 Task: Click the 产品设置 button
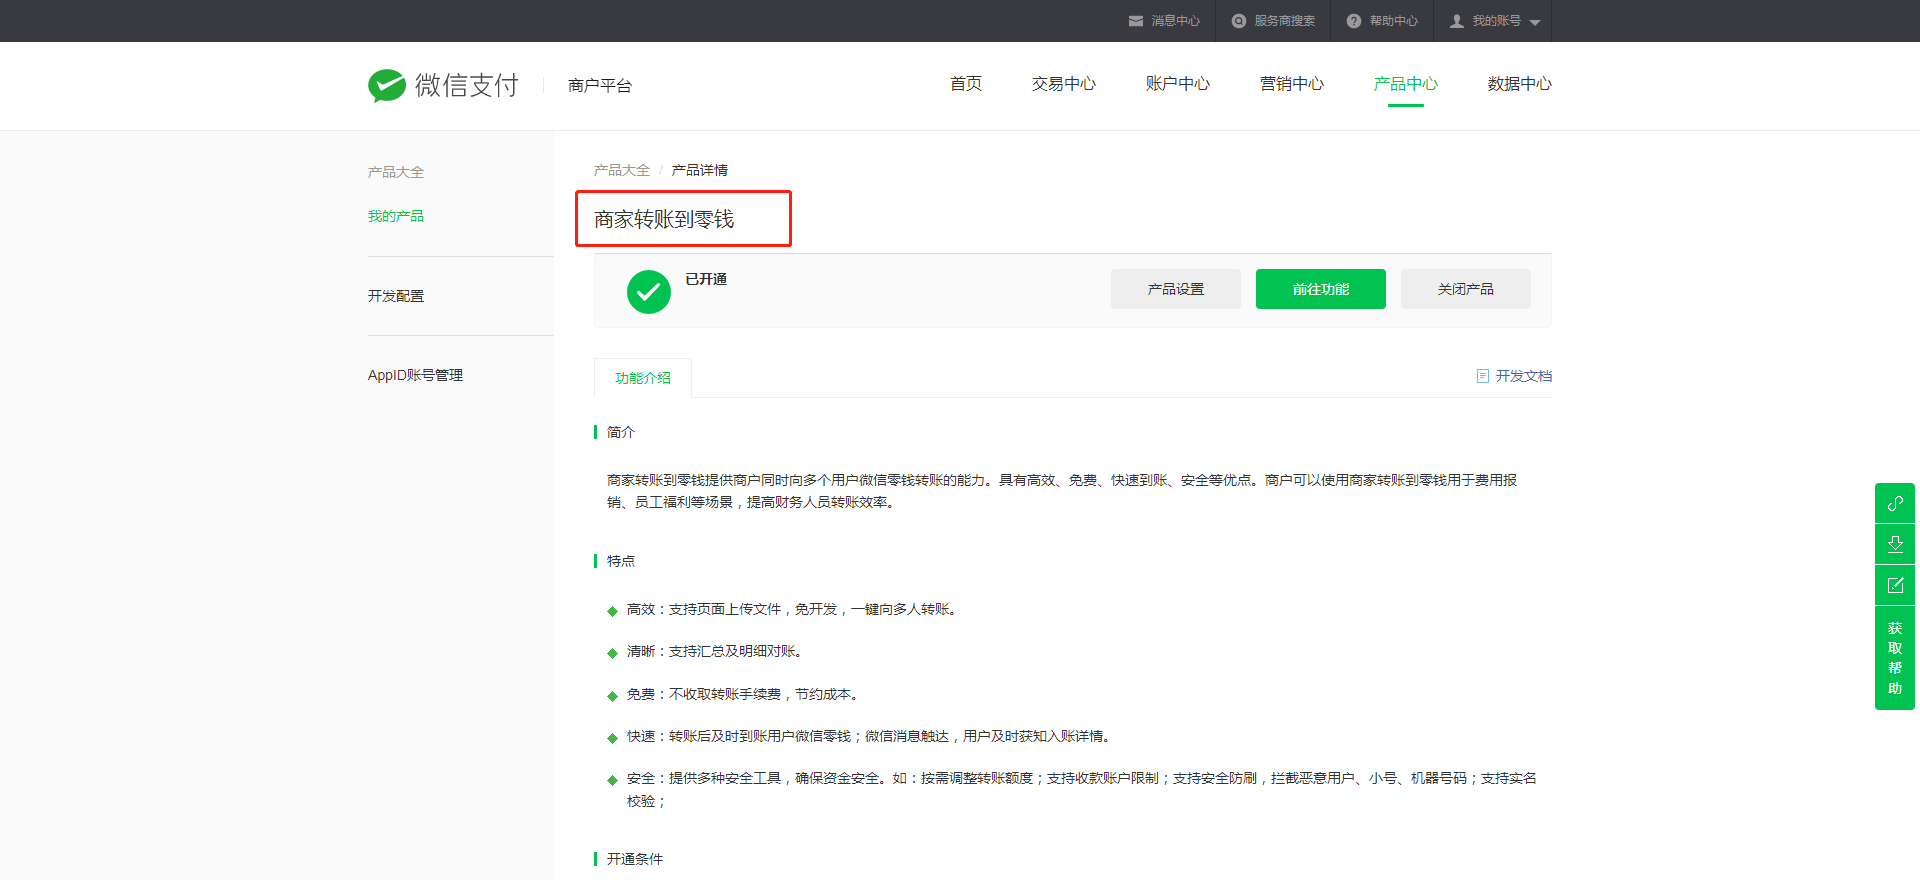click(x=1176, y=289)
